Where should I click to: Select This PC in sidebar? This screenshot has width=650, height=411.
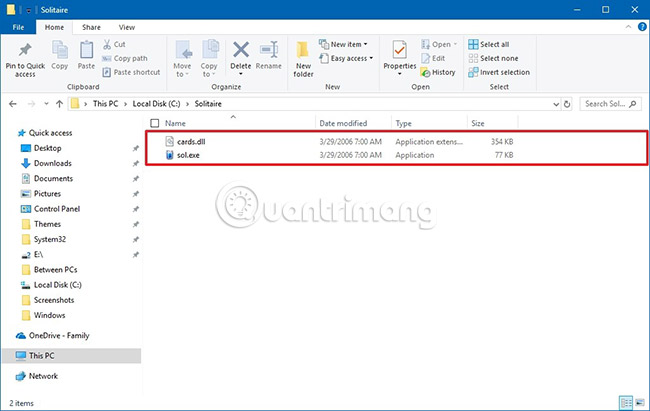71,355
